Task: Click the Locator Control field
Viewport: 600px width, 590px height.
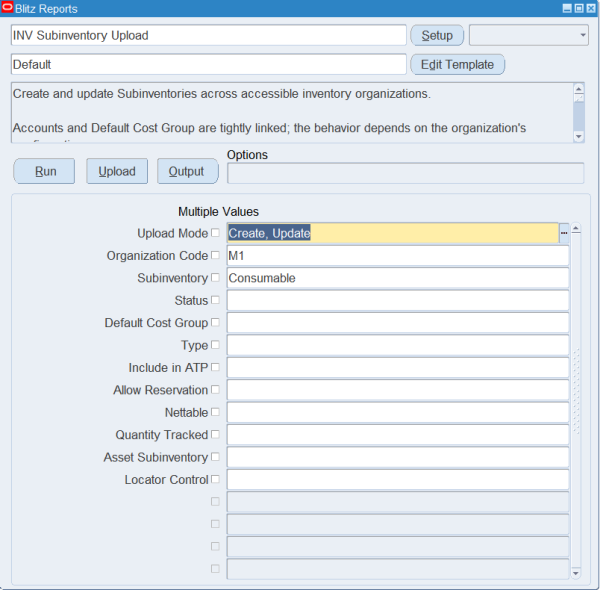Action: [x=398, y=479]
